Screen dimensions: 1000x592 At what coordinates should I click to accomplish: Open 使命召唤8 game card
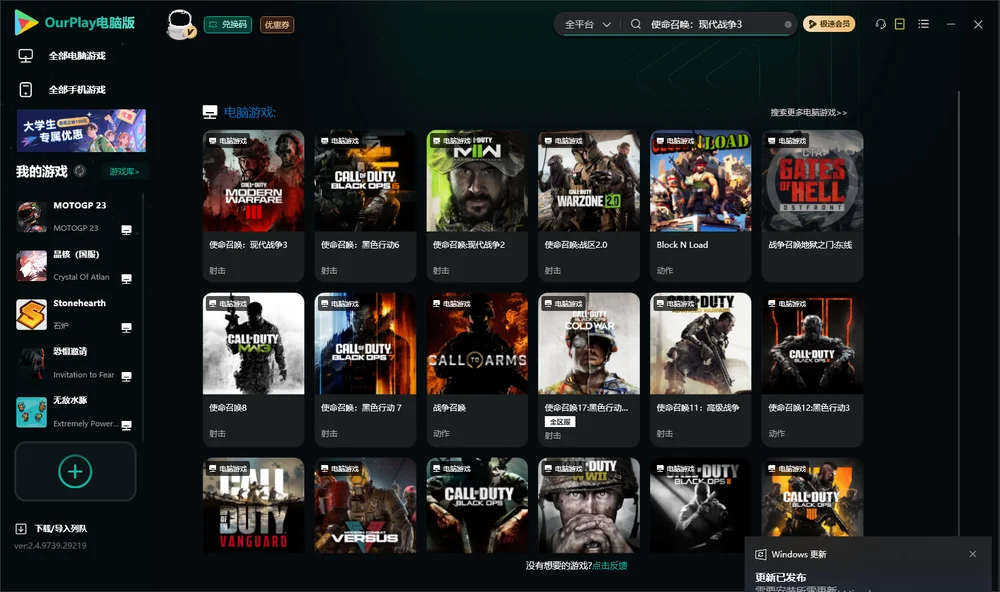click(x=253, y=369)
